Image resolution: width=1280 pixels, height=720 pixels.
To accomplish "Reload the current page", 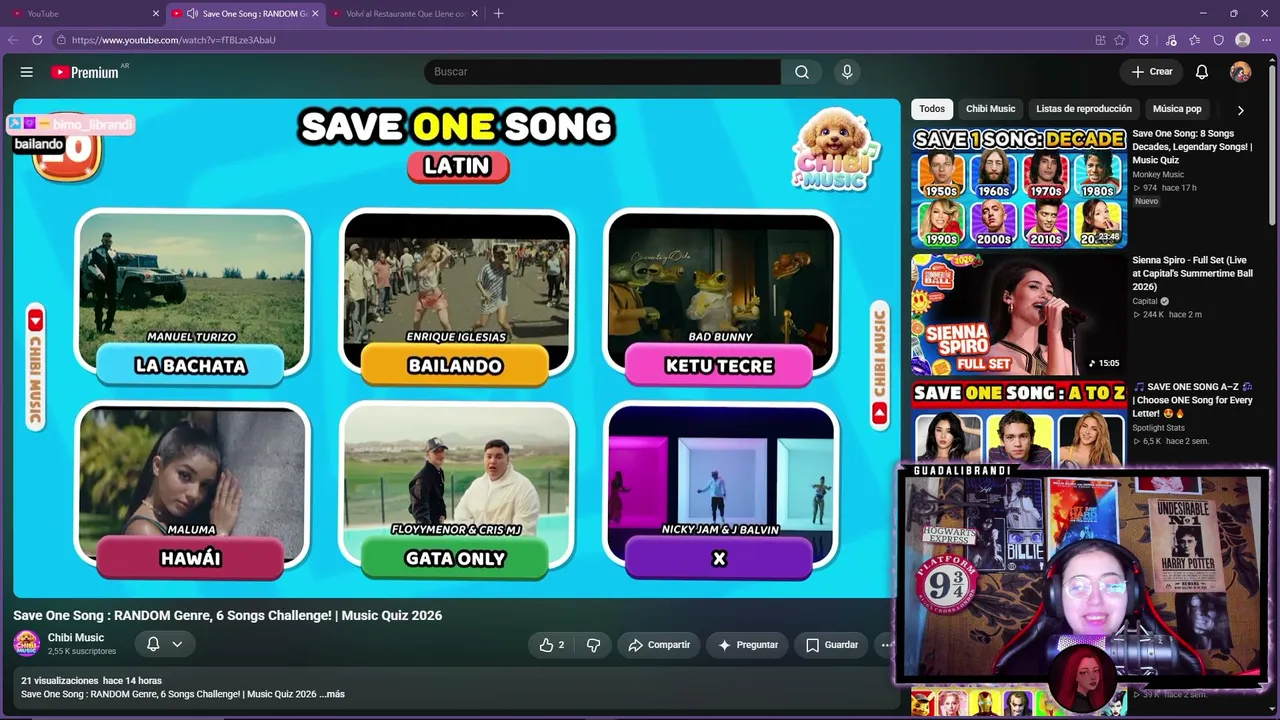I will point(37,40).
